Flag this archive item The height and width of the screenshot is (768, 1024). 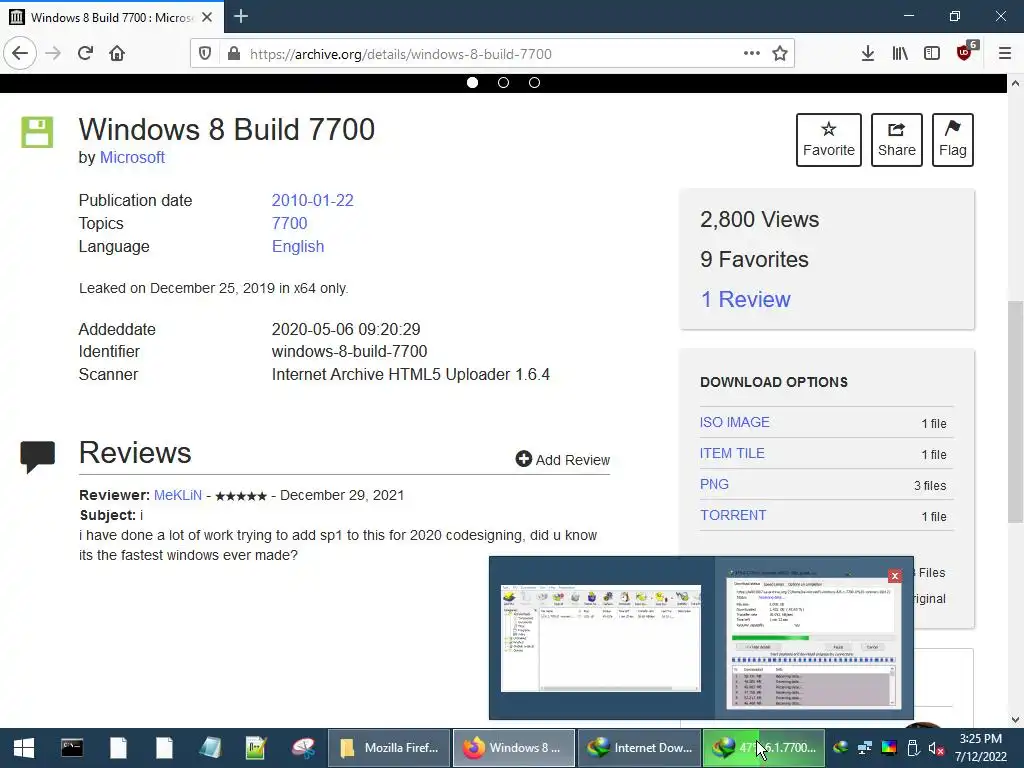point(953,140)
